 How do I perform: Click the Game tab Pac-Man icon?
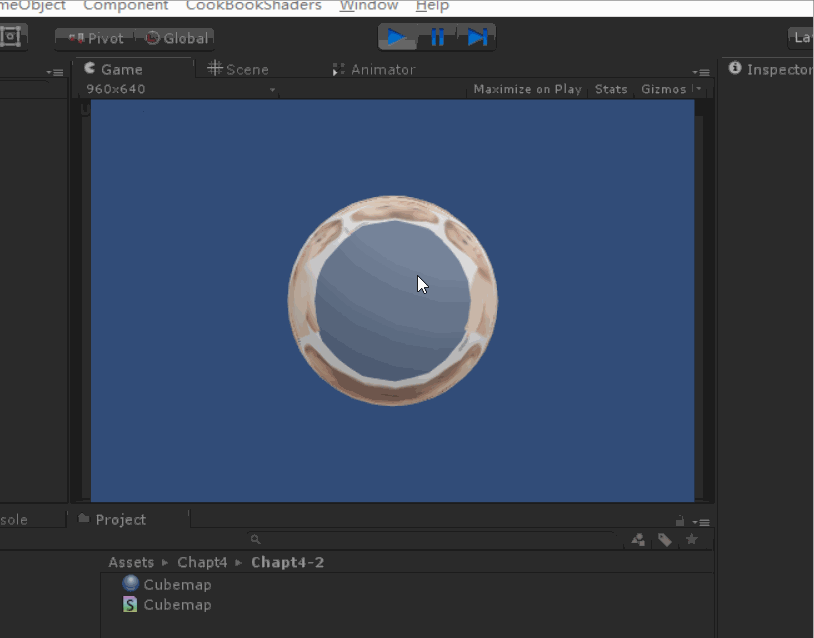(x=90, y=68)
